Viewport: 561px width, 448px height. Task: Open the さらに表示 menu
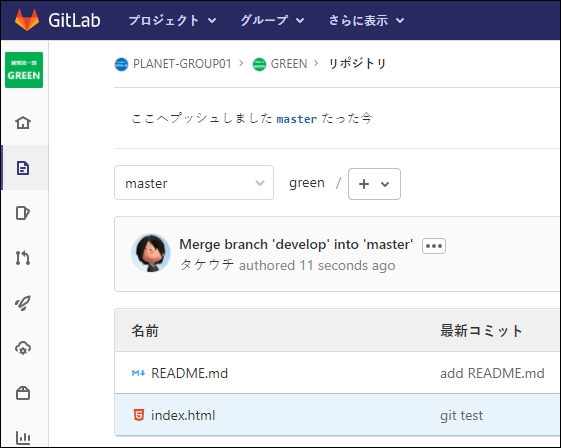pyautogui.click(x=366, y=20)
